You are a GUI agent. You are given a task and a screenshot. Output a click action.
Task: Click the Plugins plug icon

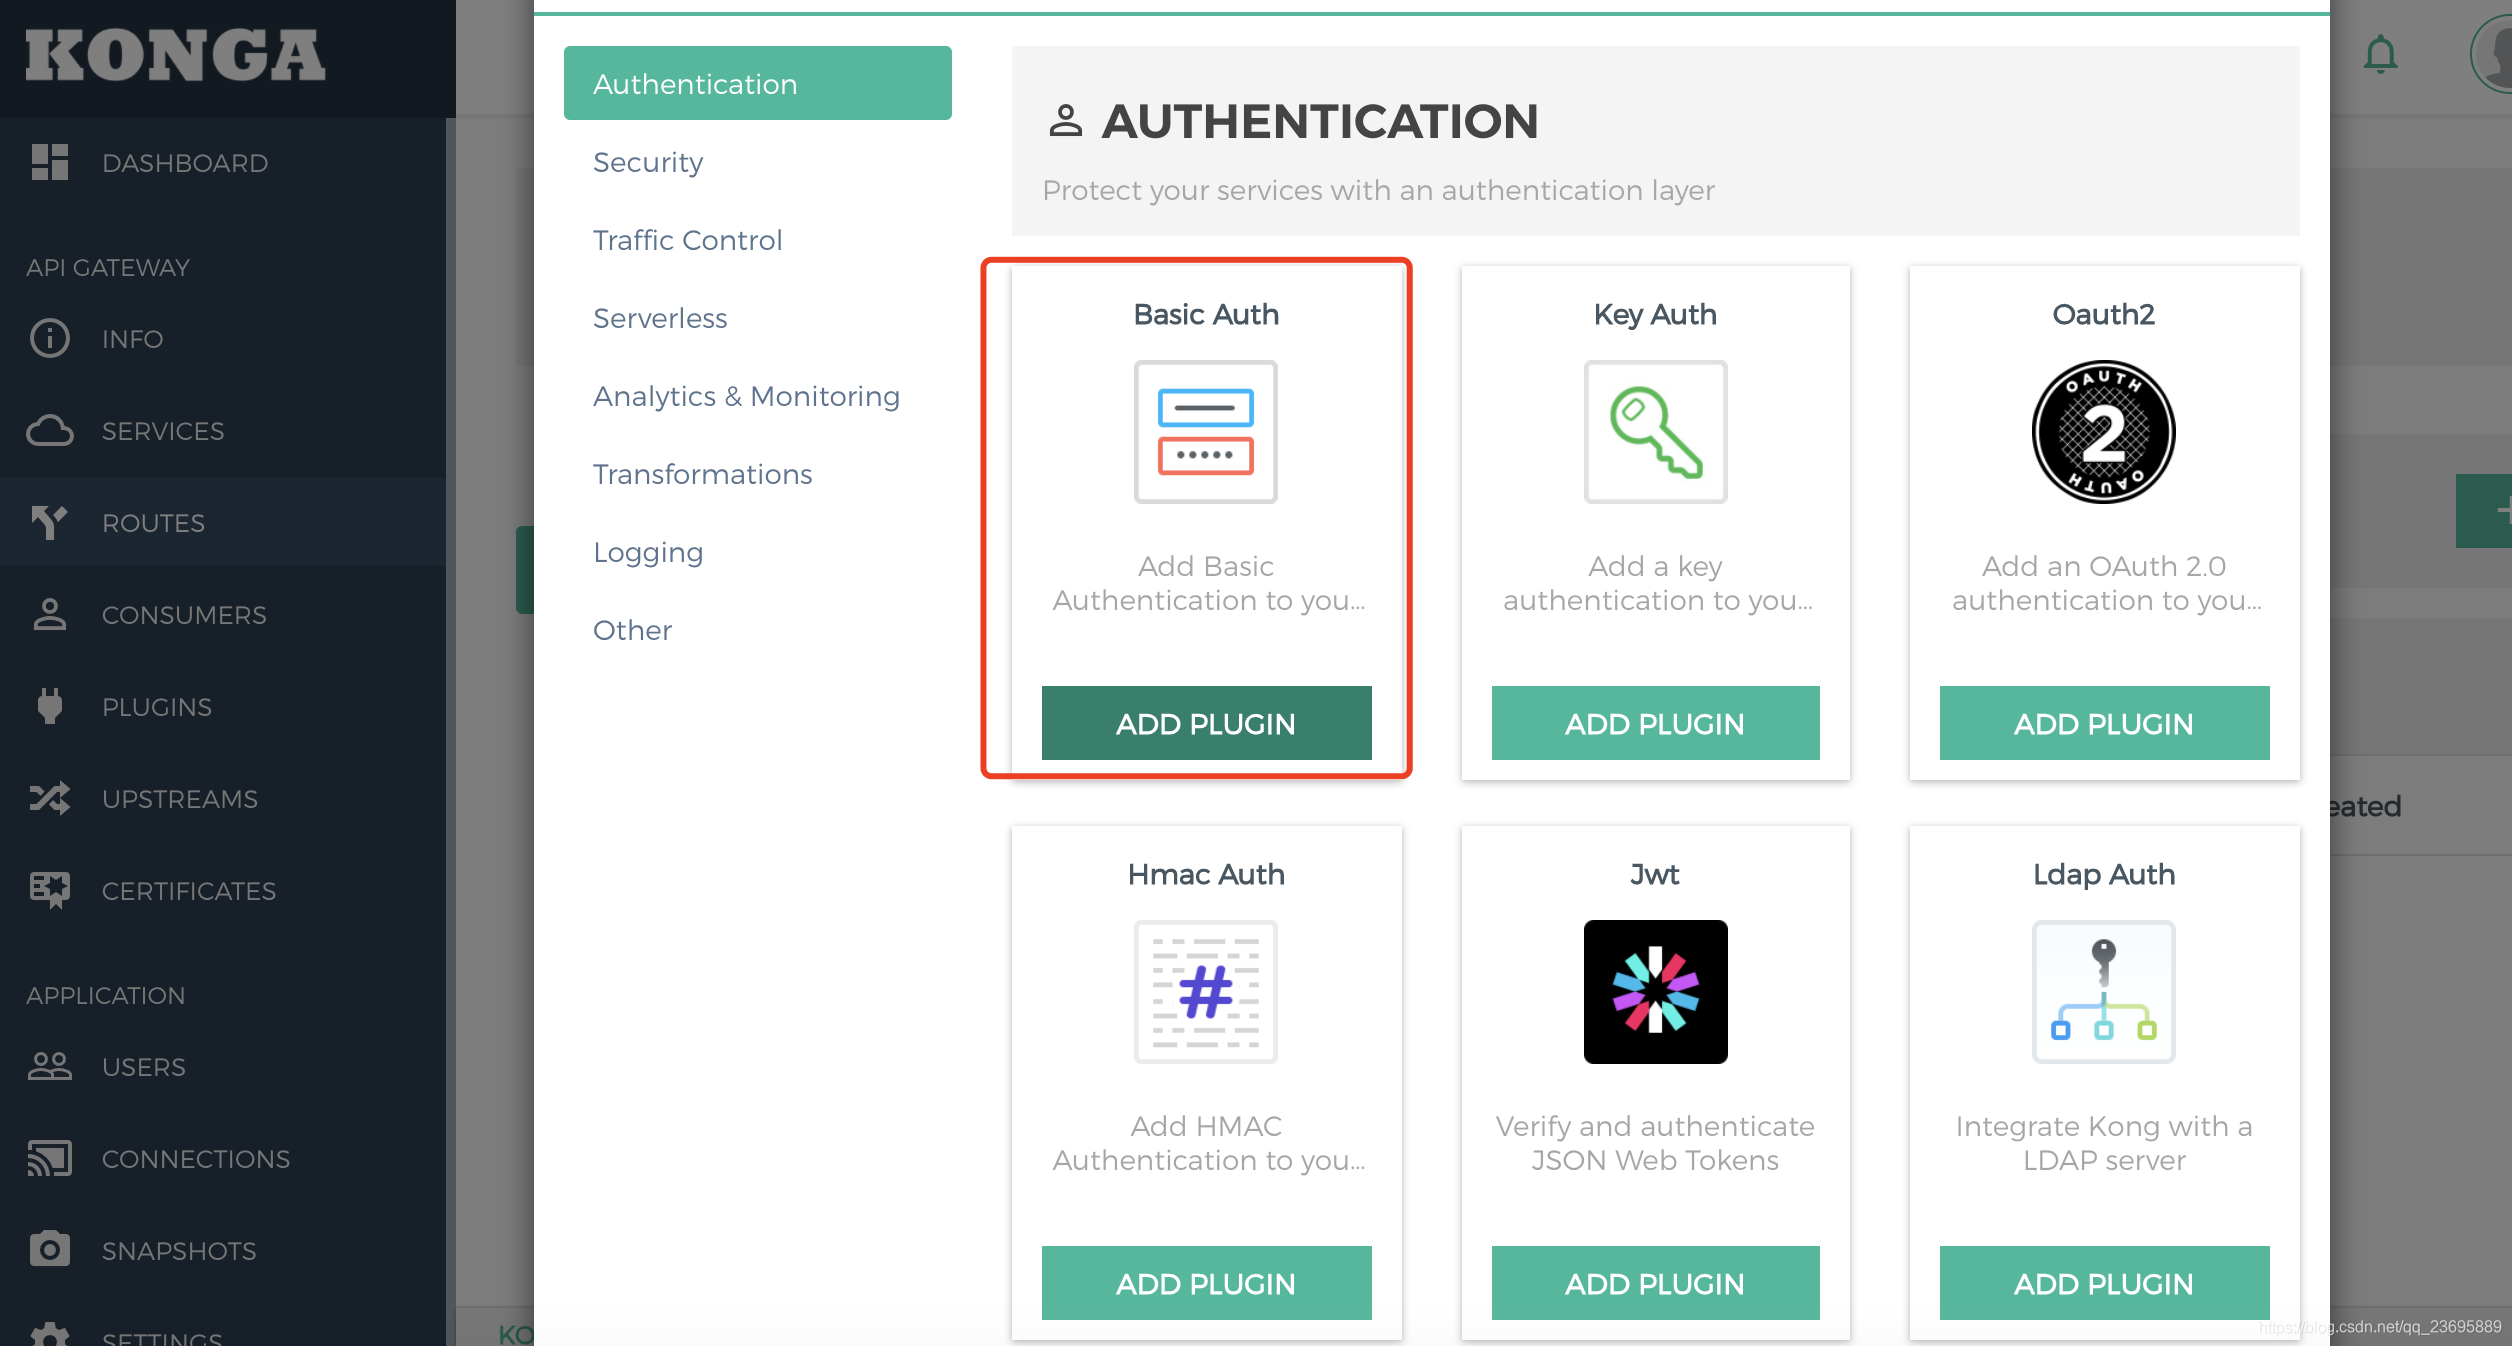tap(49, 706)
